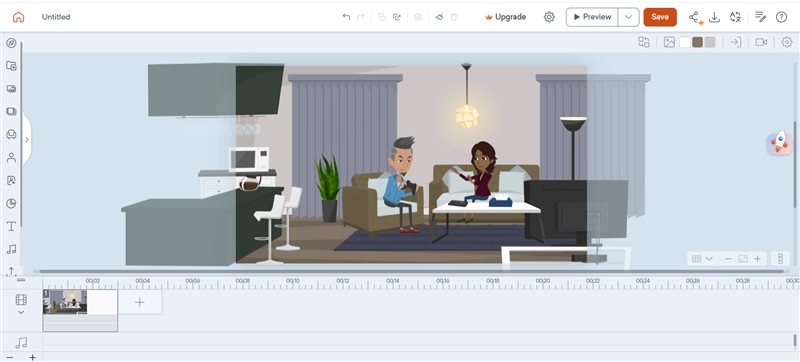
Task: Pick the white color swatch
Action: (x=685, y=42)
